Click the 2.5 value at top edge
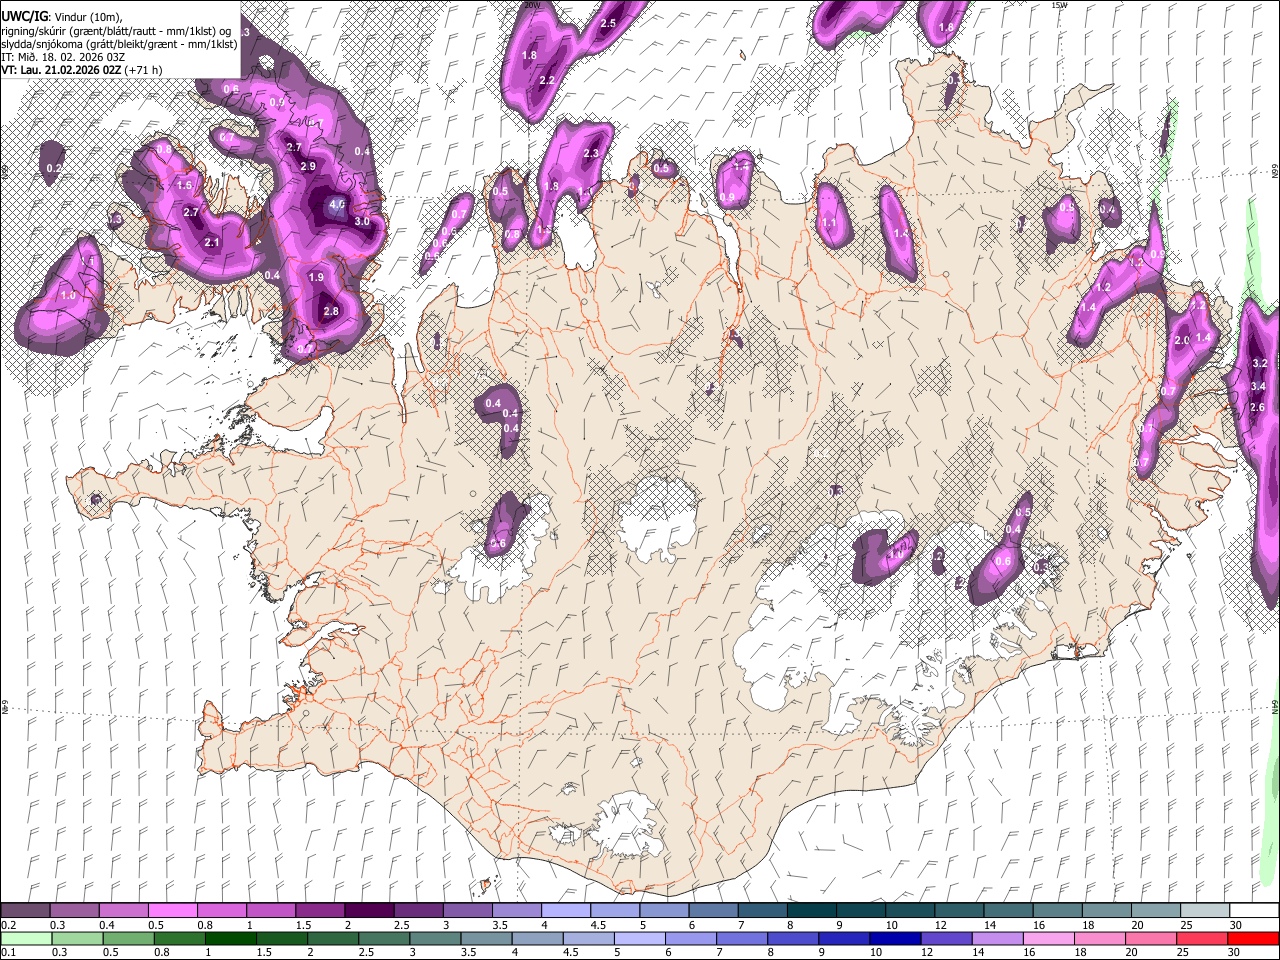Image resolution: width=1280 pixels, height=960 pixels. click(608, 23)
